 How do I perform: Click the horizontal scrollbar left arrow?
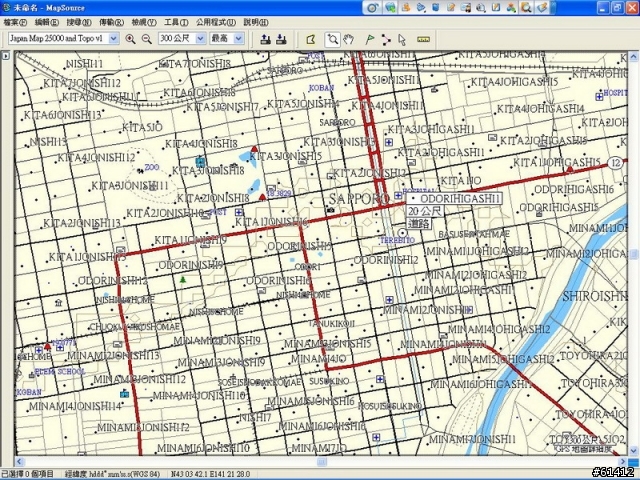tap(19, 462)
